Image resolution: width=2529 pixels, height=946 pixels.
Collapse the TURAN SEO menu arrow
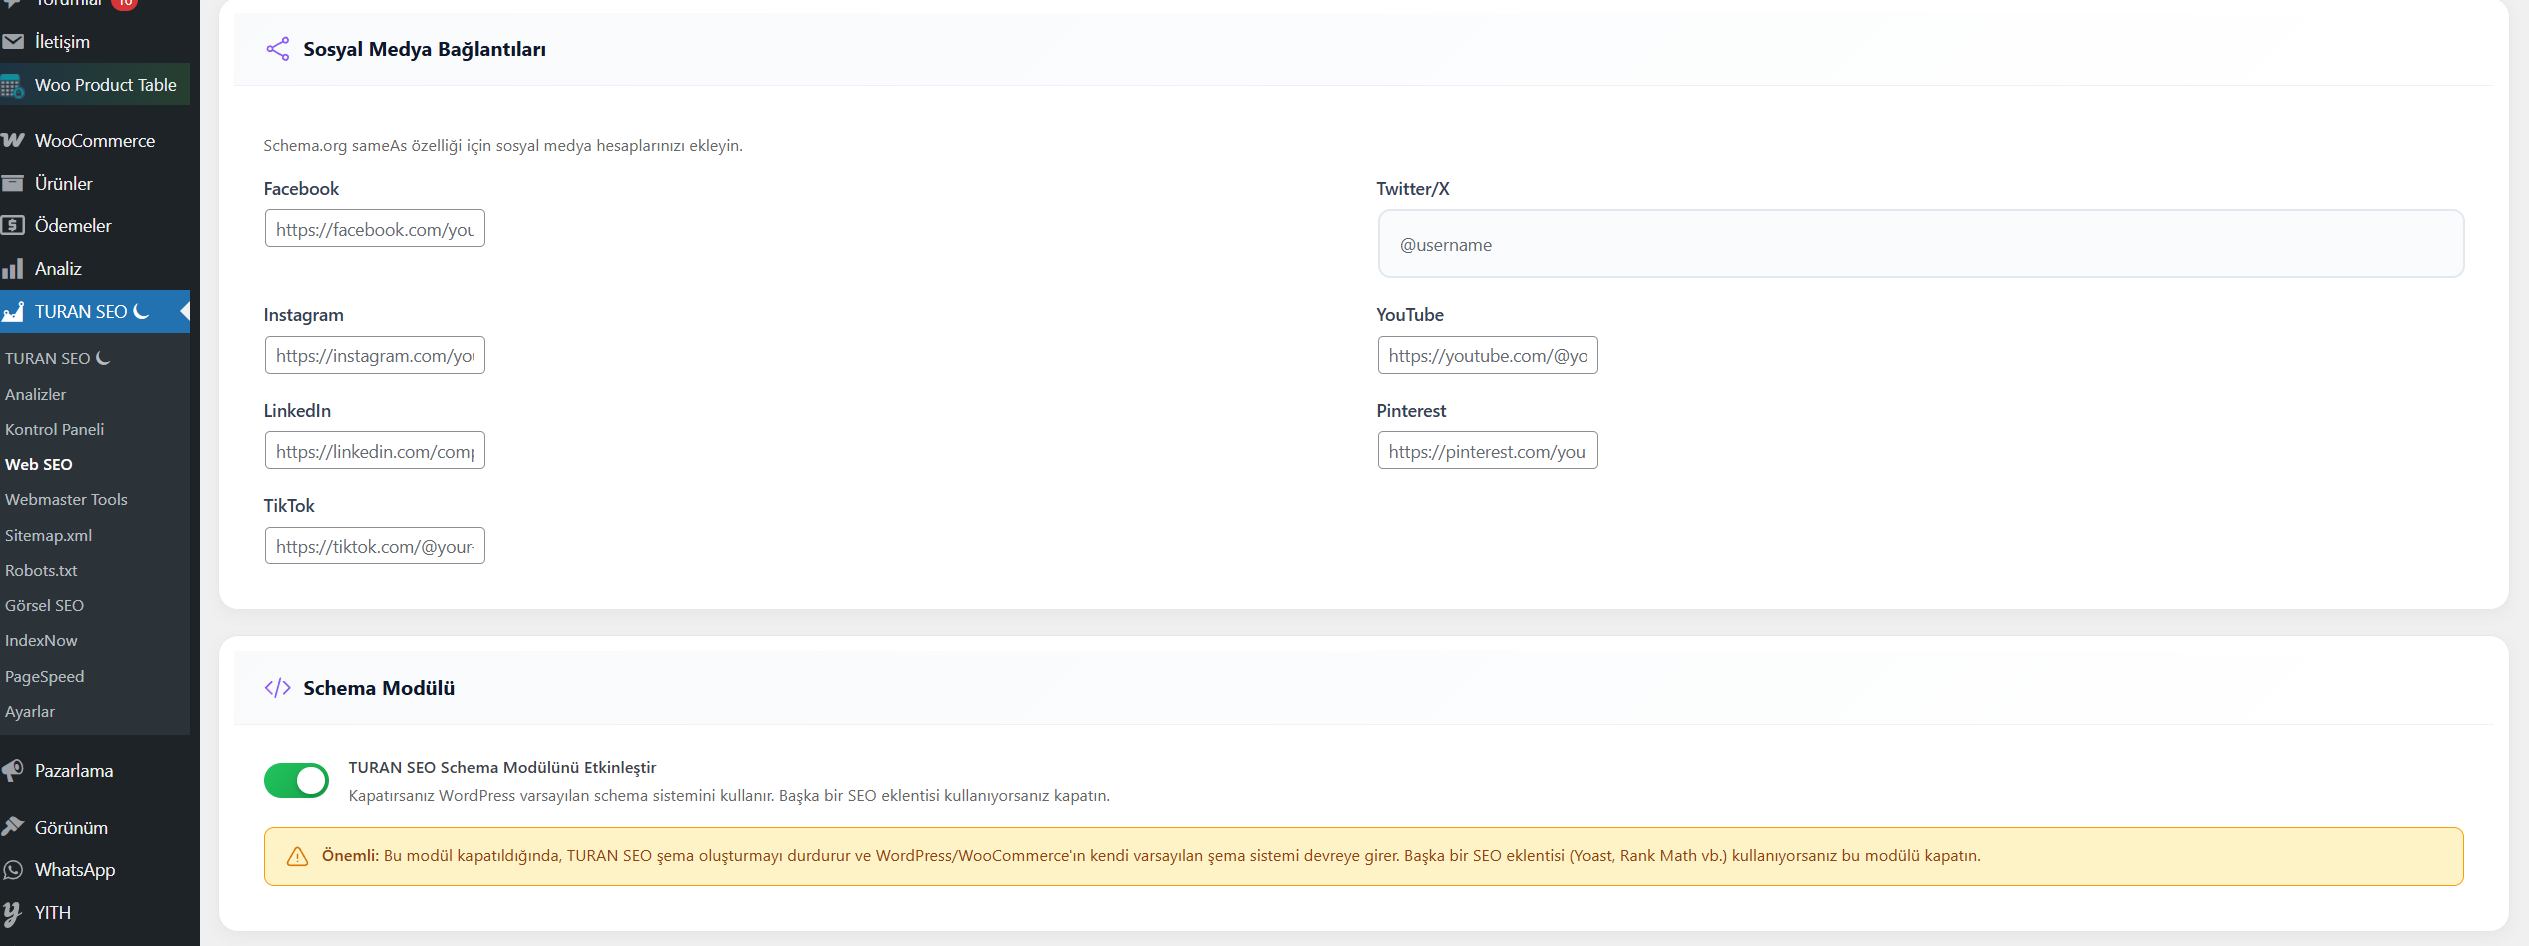(184, 312)
